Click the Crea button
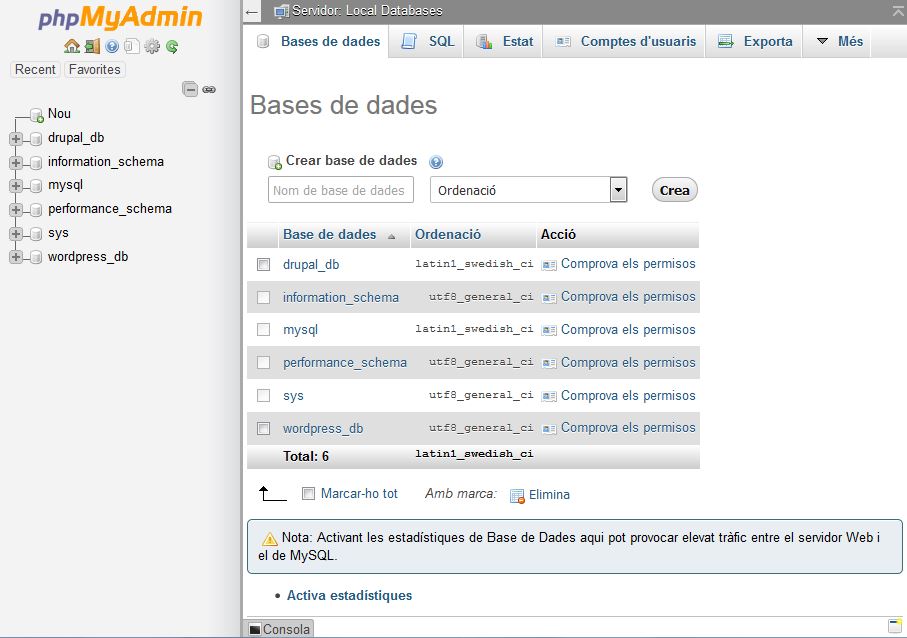The height and width of the screenshot is (638, 907). [674, 190]
